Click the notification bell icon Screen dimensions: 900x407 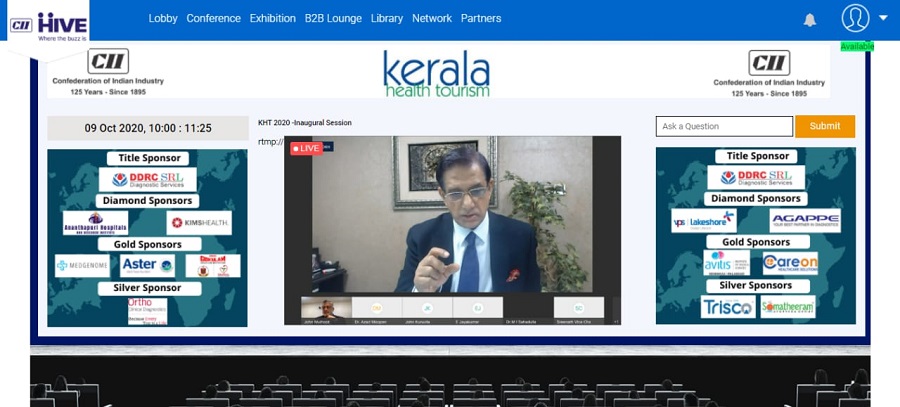click(810, 19)
